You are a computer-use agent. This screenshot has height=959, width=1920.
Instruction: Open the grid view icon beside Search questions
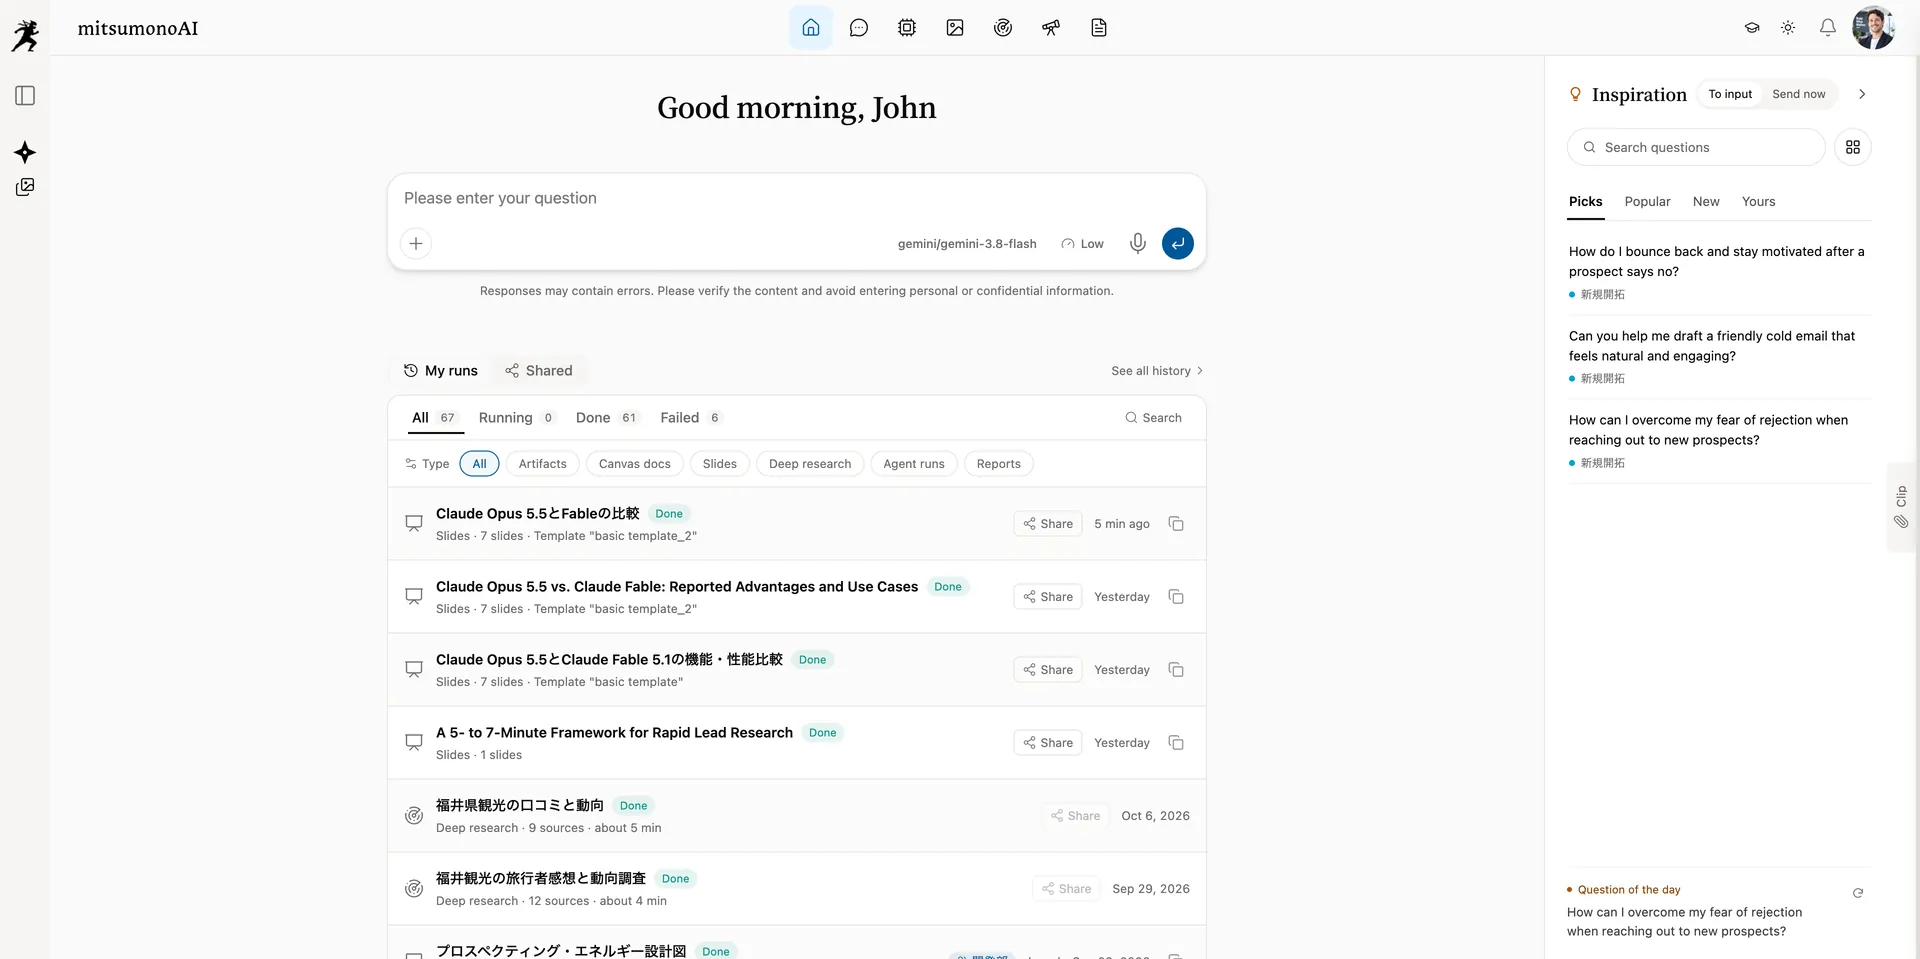(1853, 147)
